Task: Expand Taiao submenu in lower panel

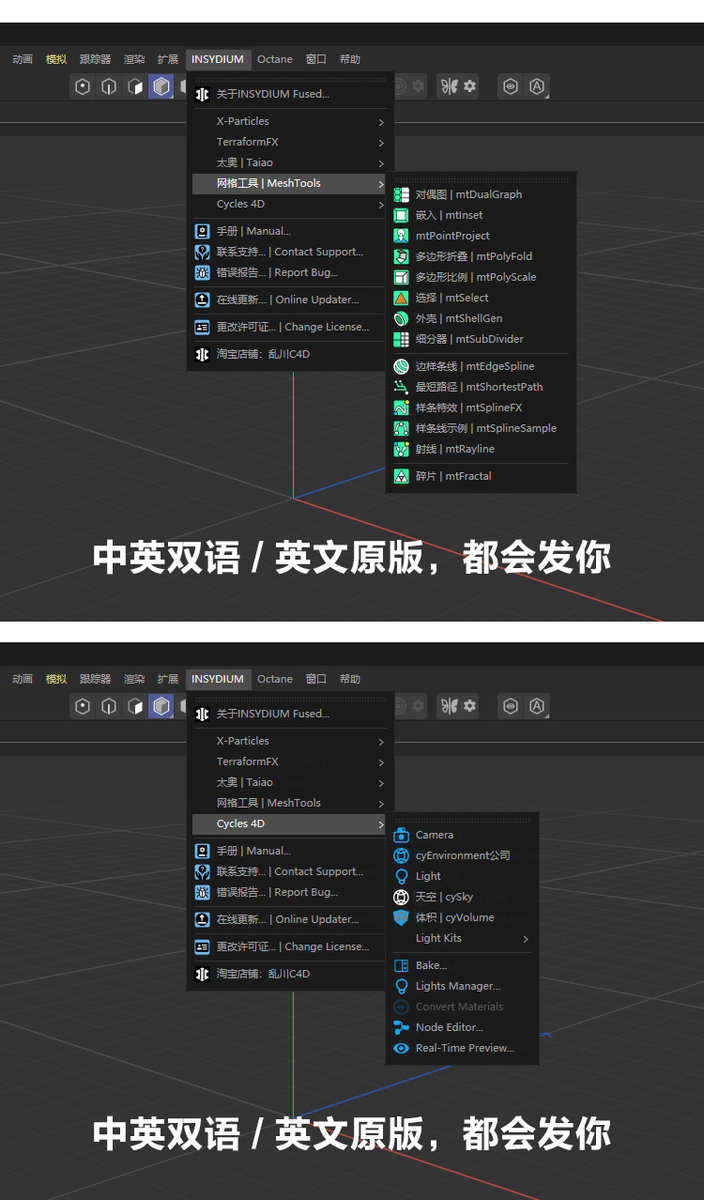Action: [x=290, y=782]
